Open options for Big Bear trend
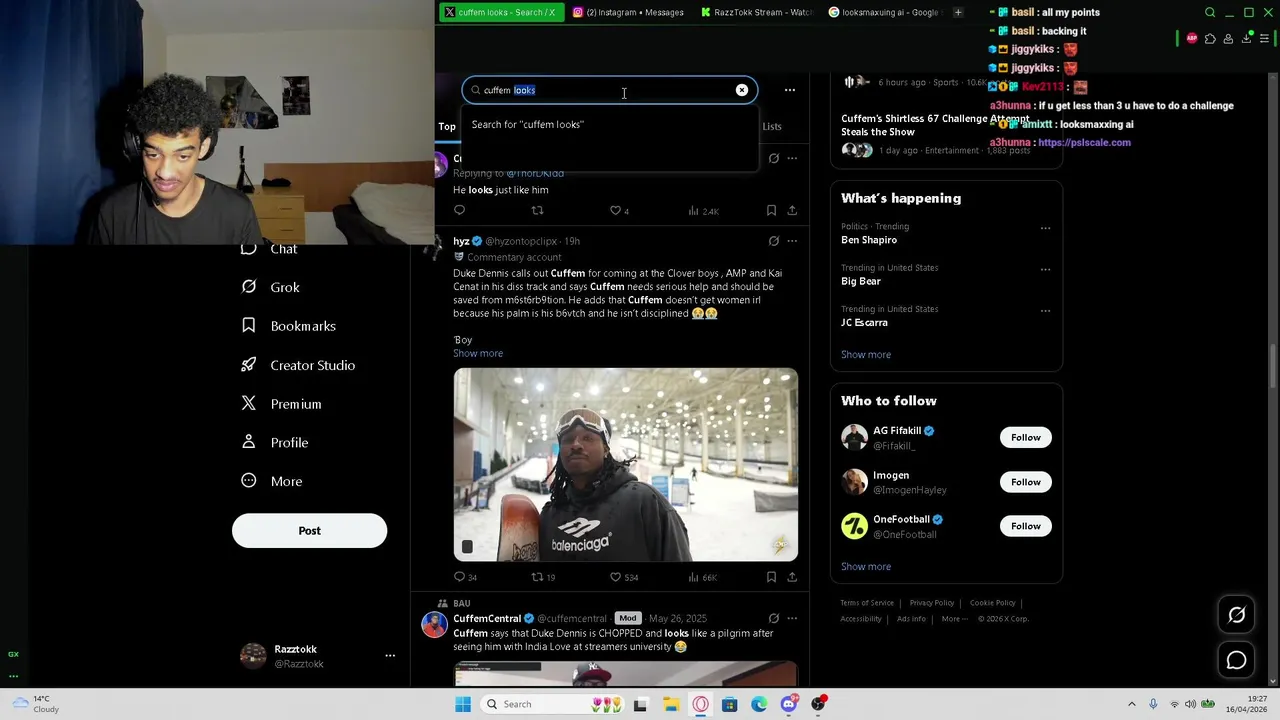Image resolution: width=1280 pixels, height=720 pixels. point(1045,269)
